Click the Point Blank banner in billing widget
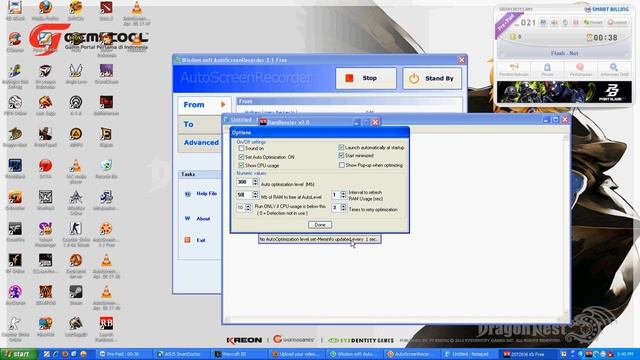Viewport: 640px width, 360px height. click(x=564, y=92)
